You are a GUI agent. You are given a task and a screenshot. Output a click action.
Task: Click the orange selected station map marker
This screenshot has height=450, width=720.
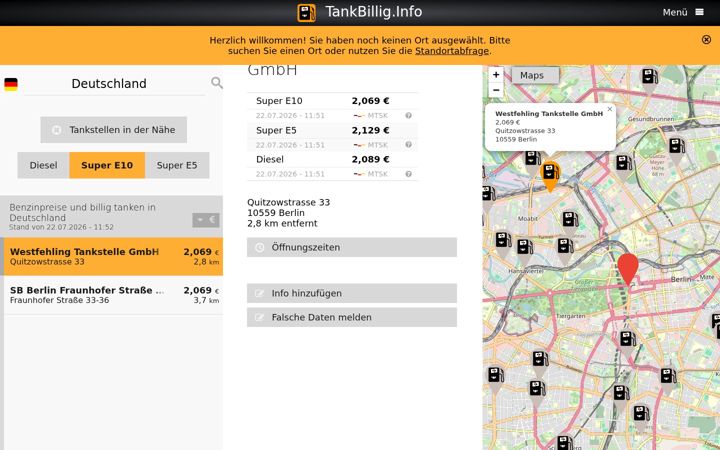pyautogui.click(x=551, y=176)
